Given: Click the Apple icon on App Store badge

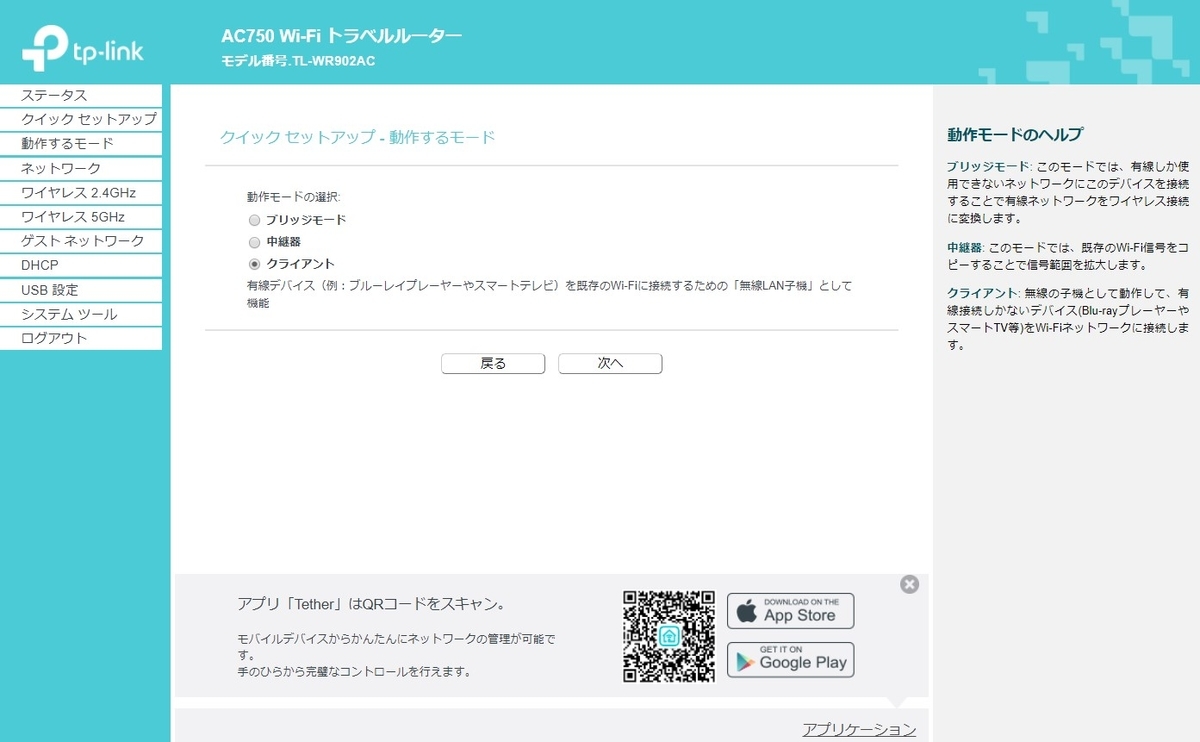Looking at the screenshot, I should (746, 610).
